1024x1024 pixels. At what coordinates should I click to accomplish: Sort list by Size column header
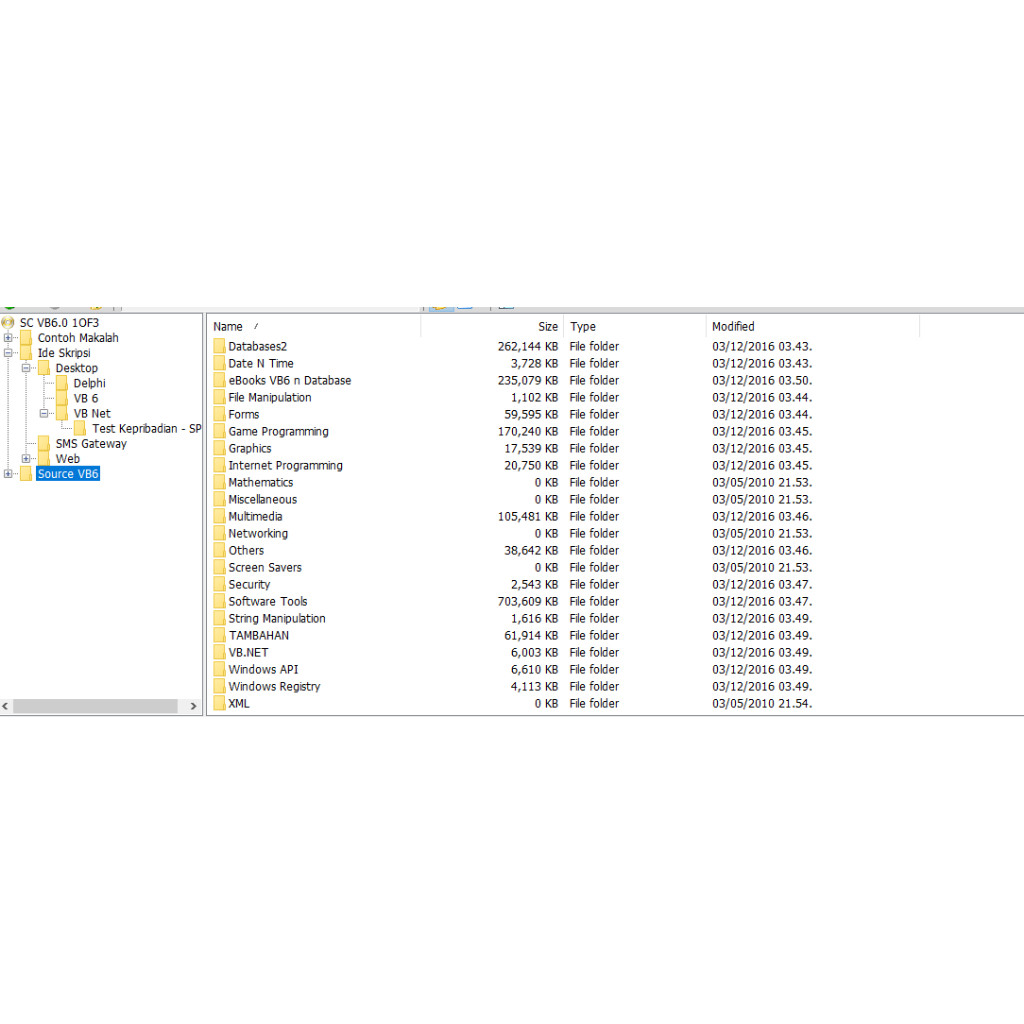(492, 327)
